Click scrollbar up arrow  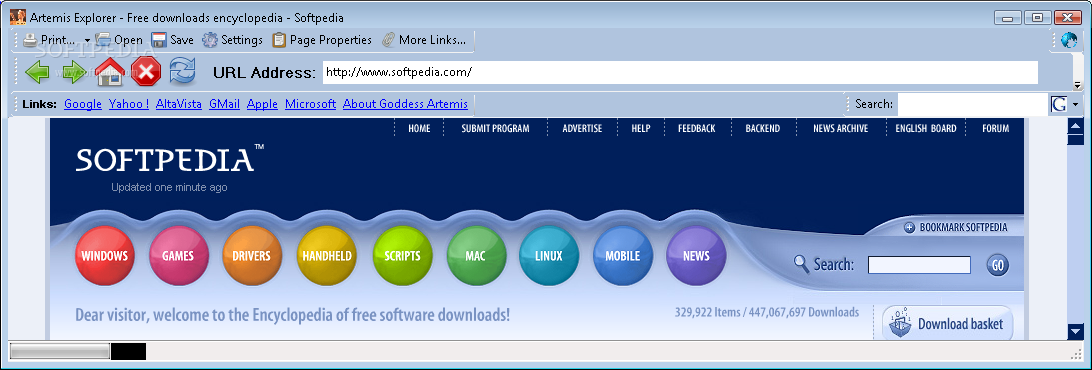tap(1076, 126)
